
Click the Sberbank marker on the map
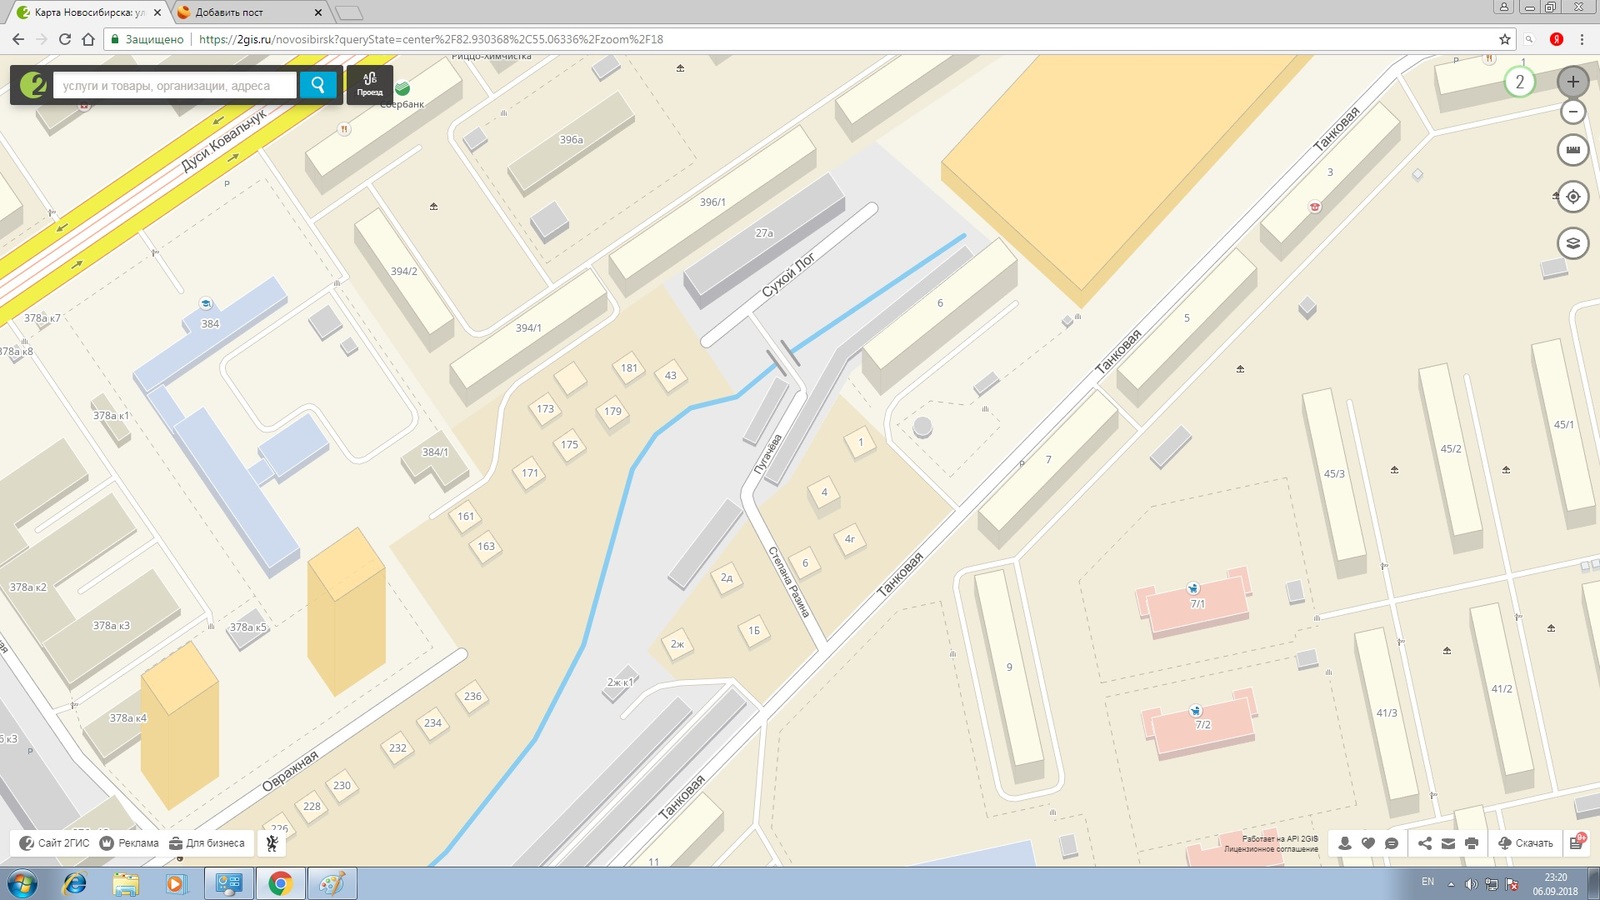click(402, 89)
